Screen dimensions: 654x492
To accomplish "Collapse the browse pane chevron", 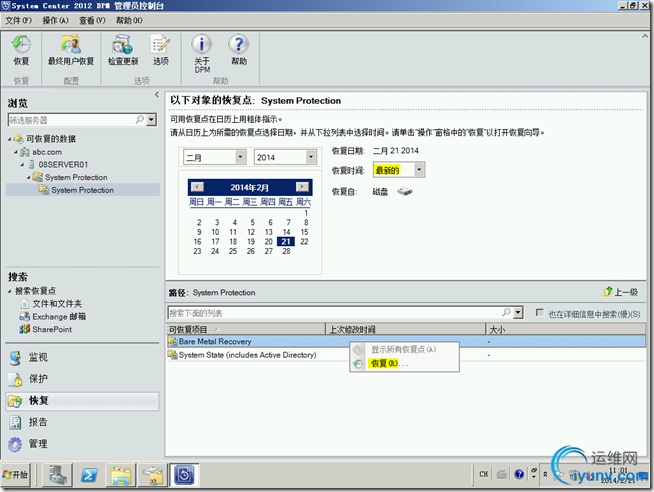I will click(157, 95).
